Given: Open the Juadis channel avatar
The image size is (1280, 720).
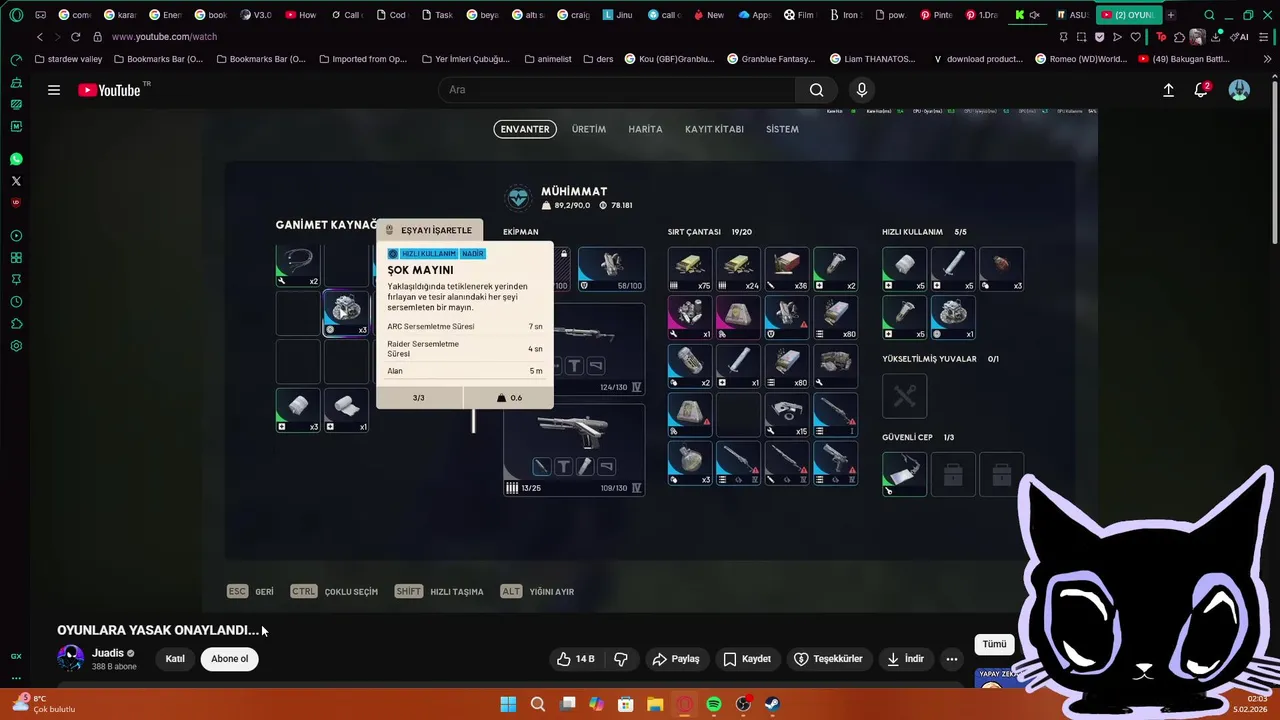Looking at the screenshot, I should click(x=70, y=658).
